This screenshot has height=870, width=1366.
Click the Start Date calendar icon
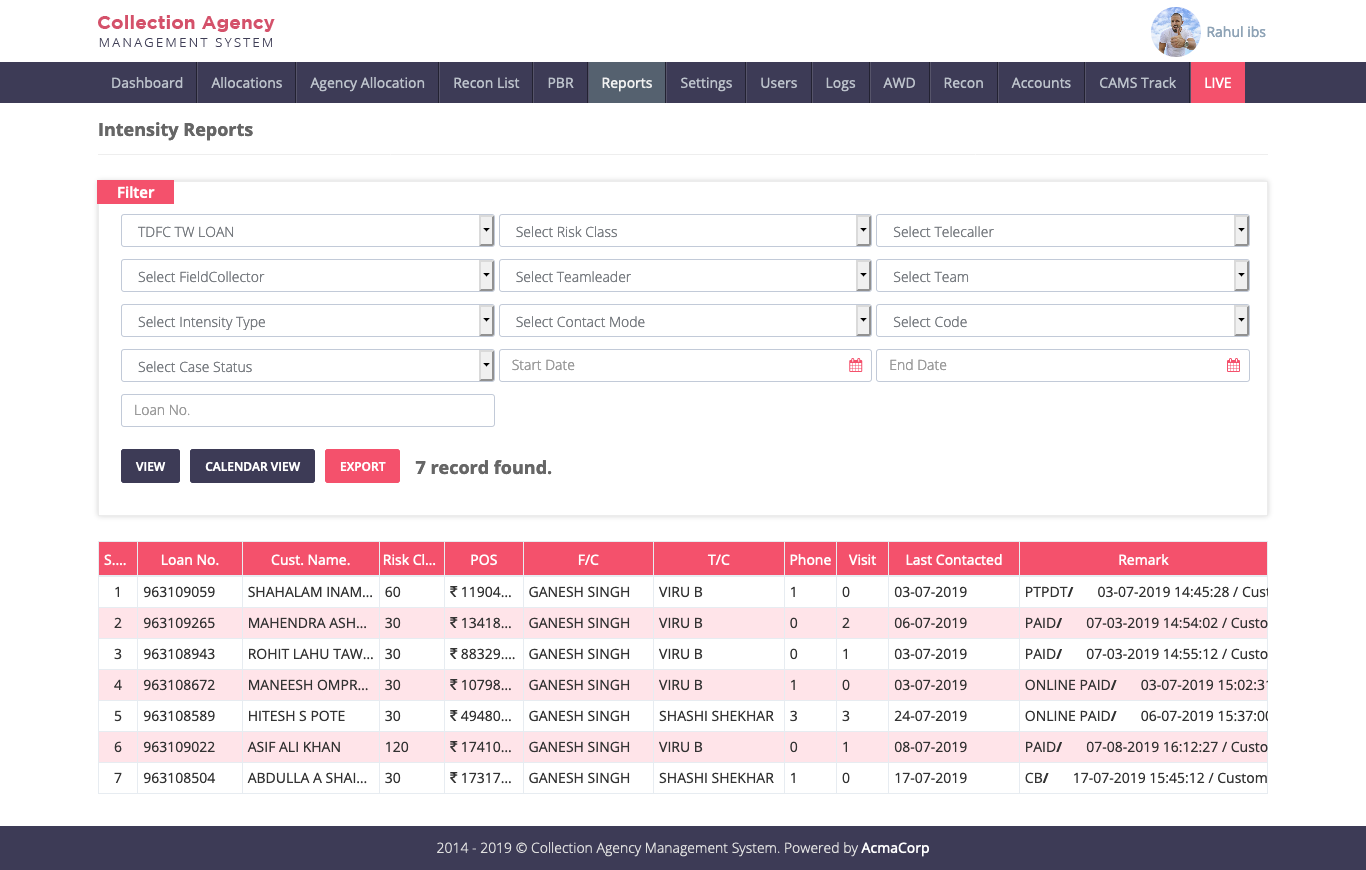click(x=855, y=366)
